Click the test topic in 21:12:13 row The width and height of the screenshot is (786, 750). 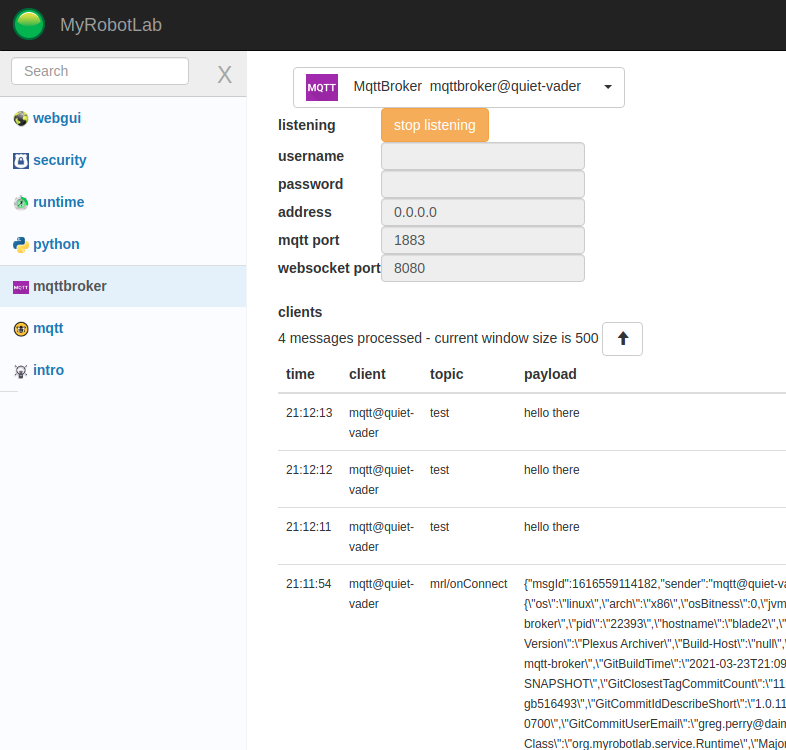point(439,413)
